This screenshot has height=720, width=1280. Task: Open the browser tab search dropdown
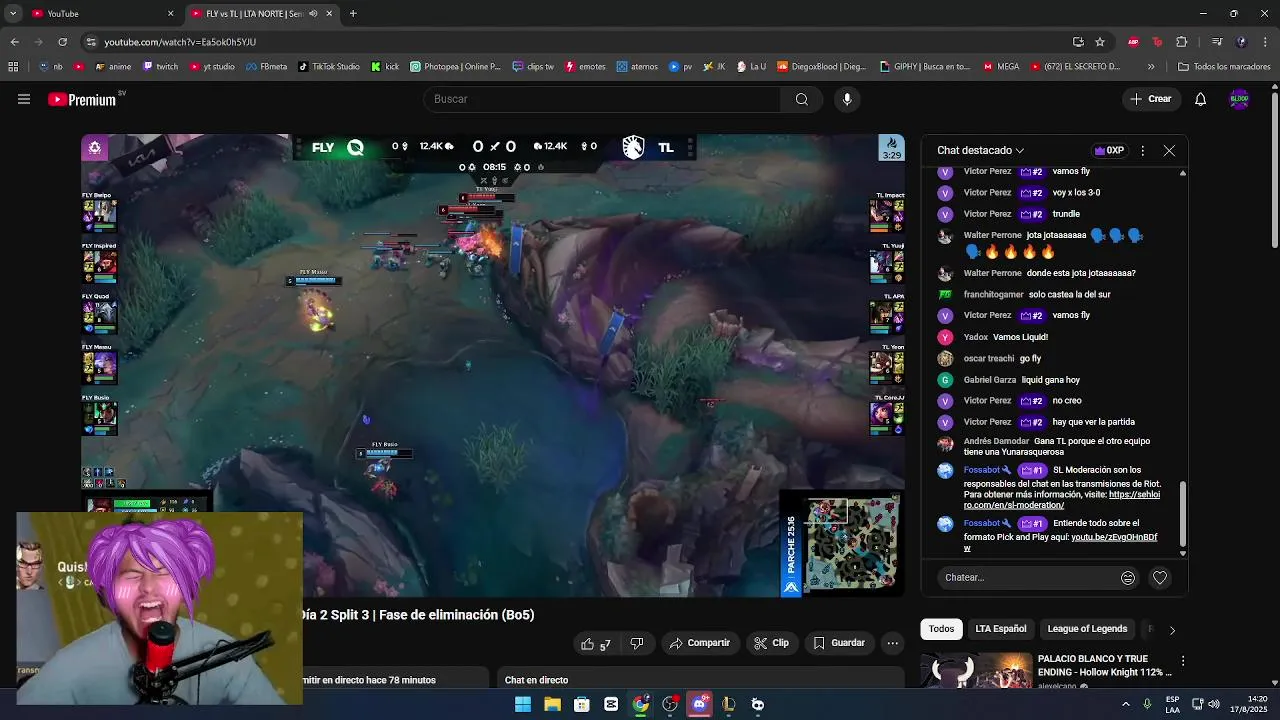point(13,14)
